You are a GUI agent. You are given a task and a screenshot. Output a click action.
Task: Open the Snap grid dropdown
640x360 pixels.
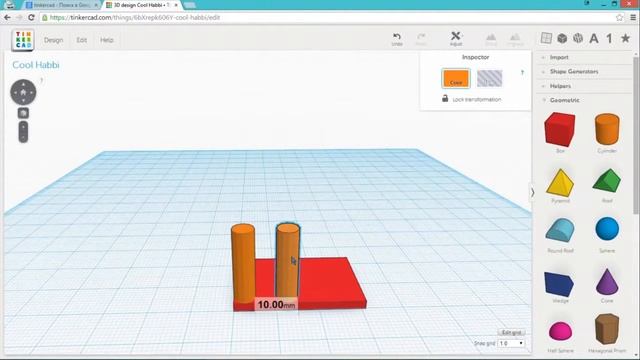pos(511,343)
